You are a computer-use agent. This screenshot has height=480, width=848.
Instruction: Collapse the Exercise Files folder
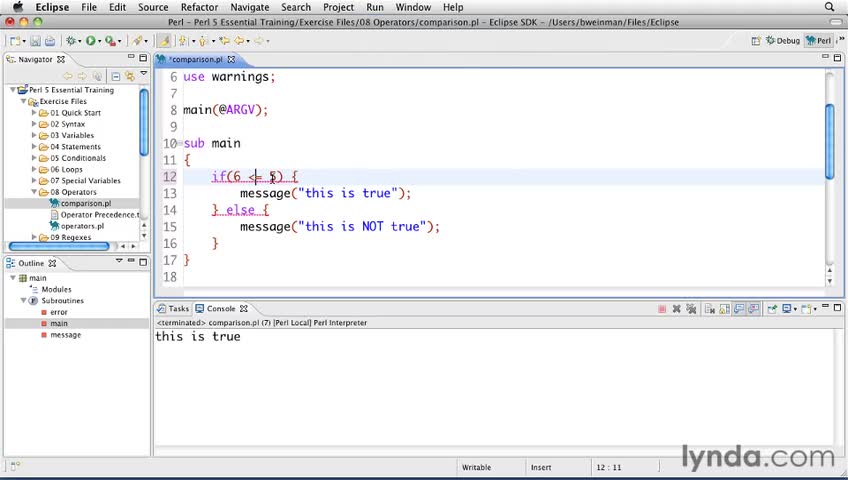pyautogui.click(x=23, y=101)
